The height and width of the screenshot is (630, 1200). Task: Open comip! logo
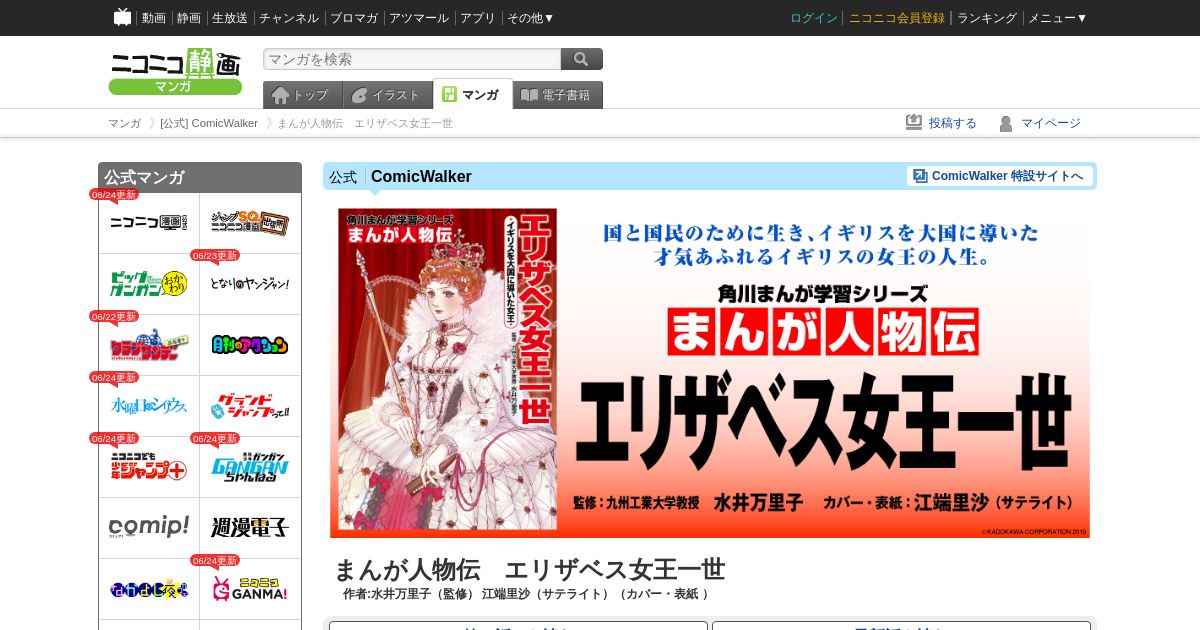tap(149, 528)
